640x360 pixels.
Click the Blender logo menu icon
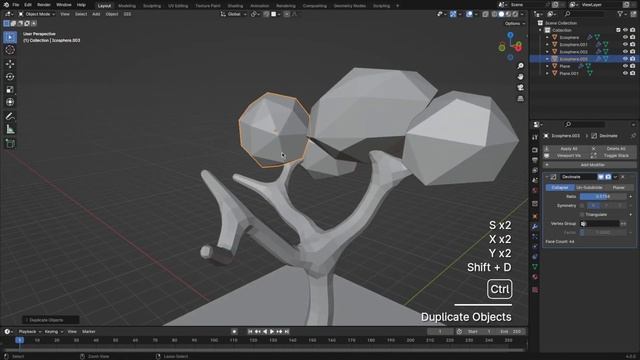tap(6, 5)
